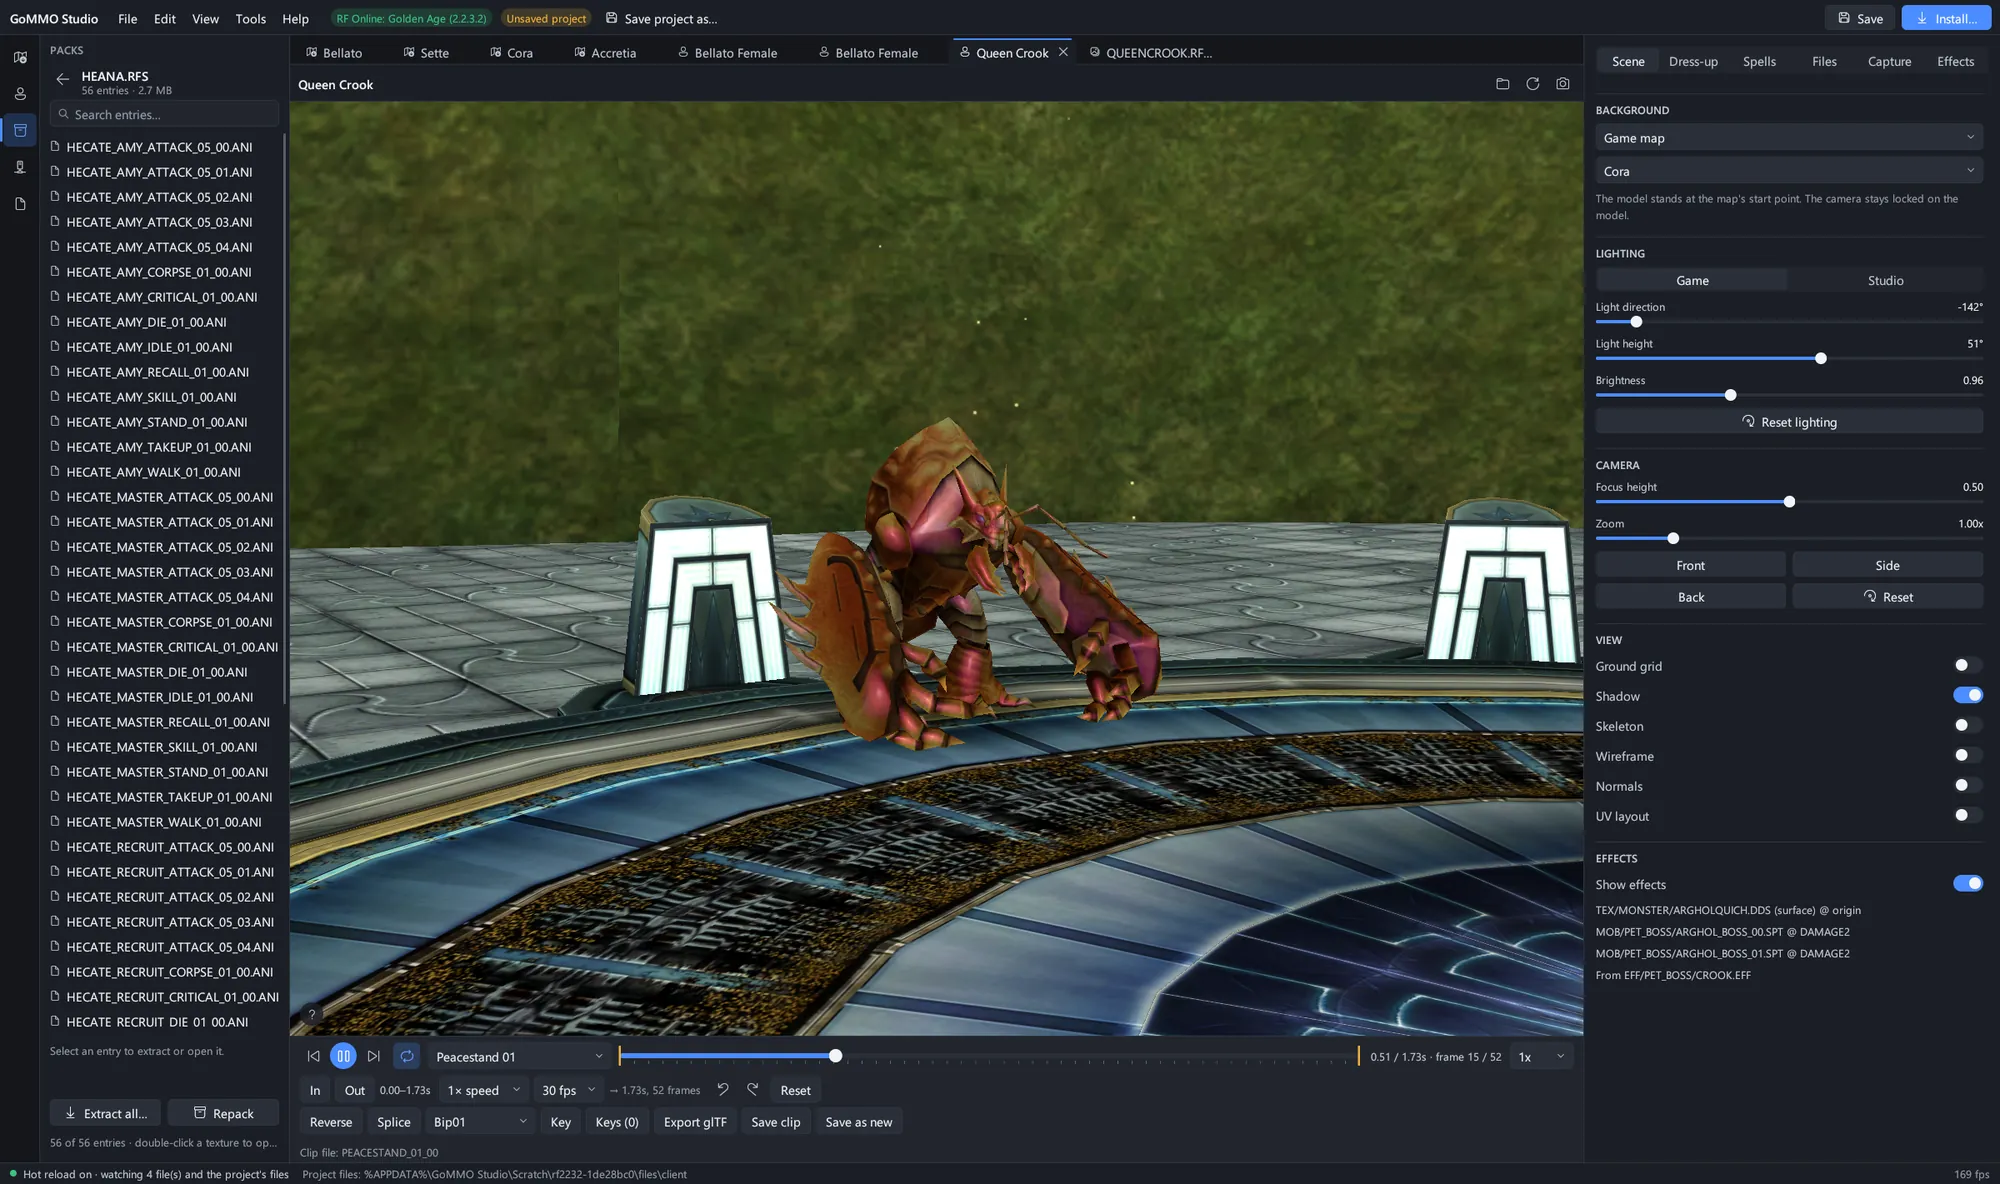
Task: Switch to the Dress-up tab
Action: [1693, 61]
